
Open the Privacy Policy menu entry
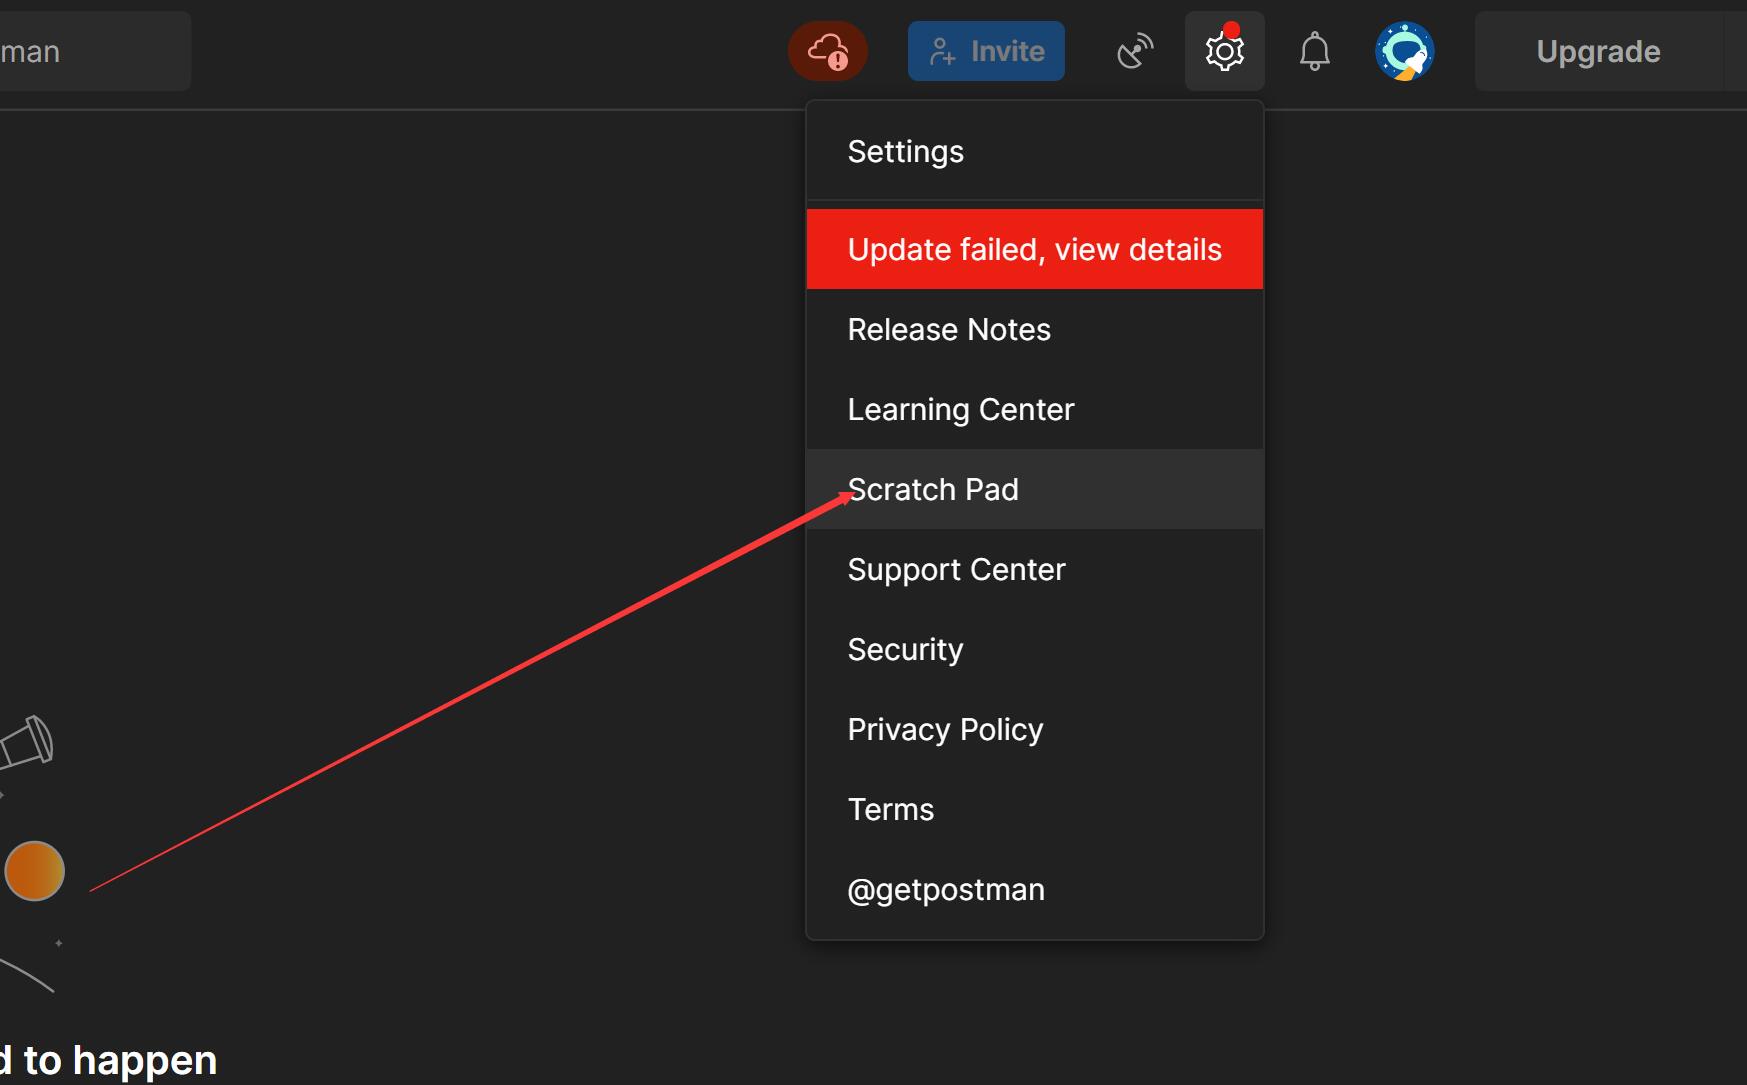coord(945,730)
